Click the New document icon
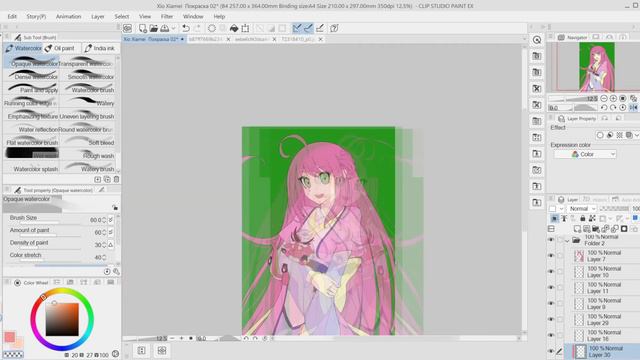The image size is (640, 360). point(142,28)
